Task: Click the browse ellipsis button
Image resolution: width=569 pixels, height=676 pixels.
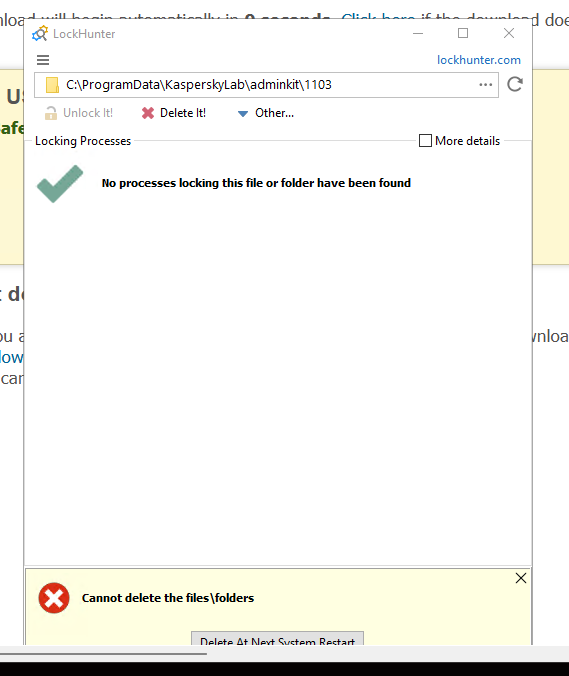Action: 486,85
